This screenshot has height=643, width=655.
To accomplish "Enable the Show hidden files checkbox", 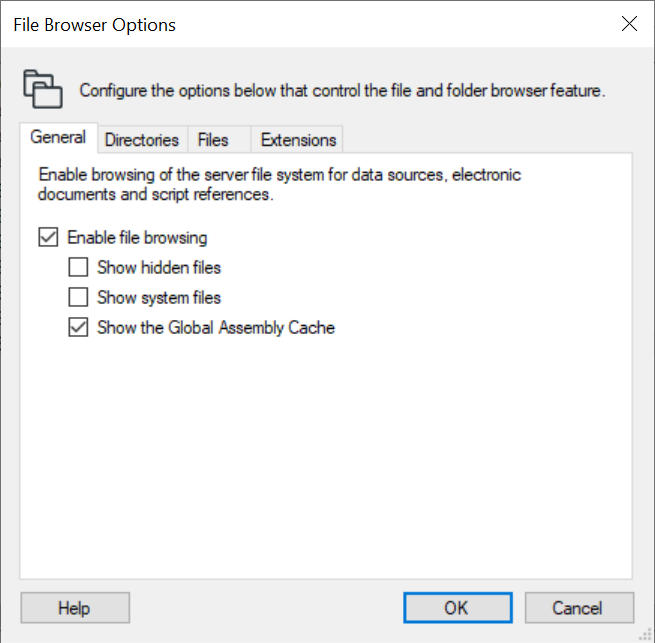I will pos(78,268).
